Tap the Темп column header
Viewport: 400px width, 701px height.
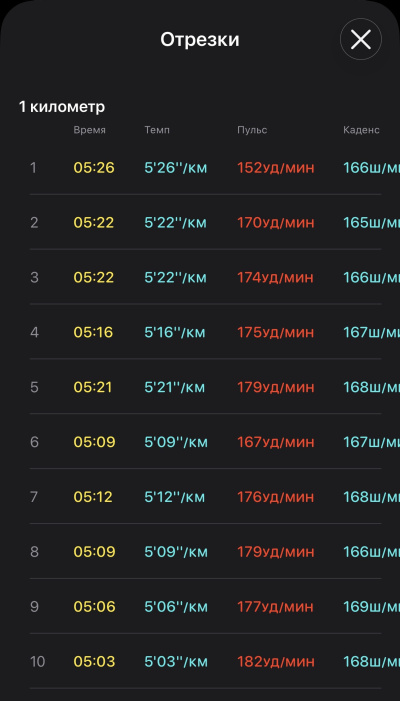point(157,130)
